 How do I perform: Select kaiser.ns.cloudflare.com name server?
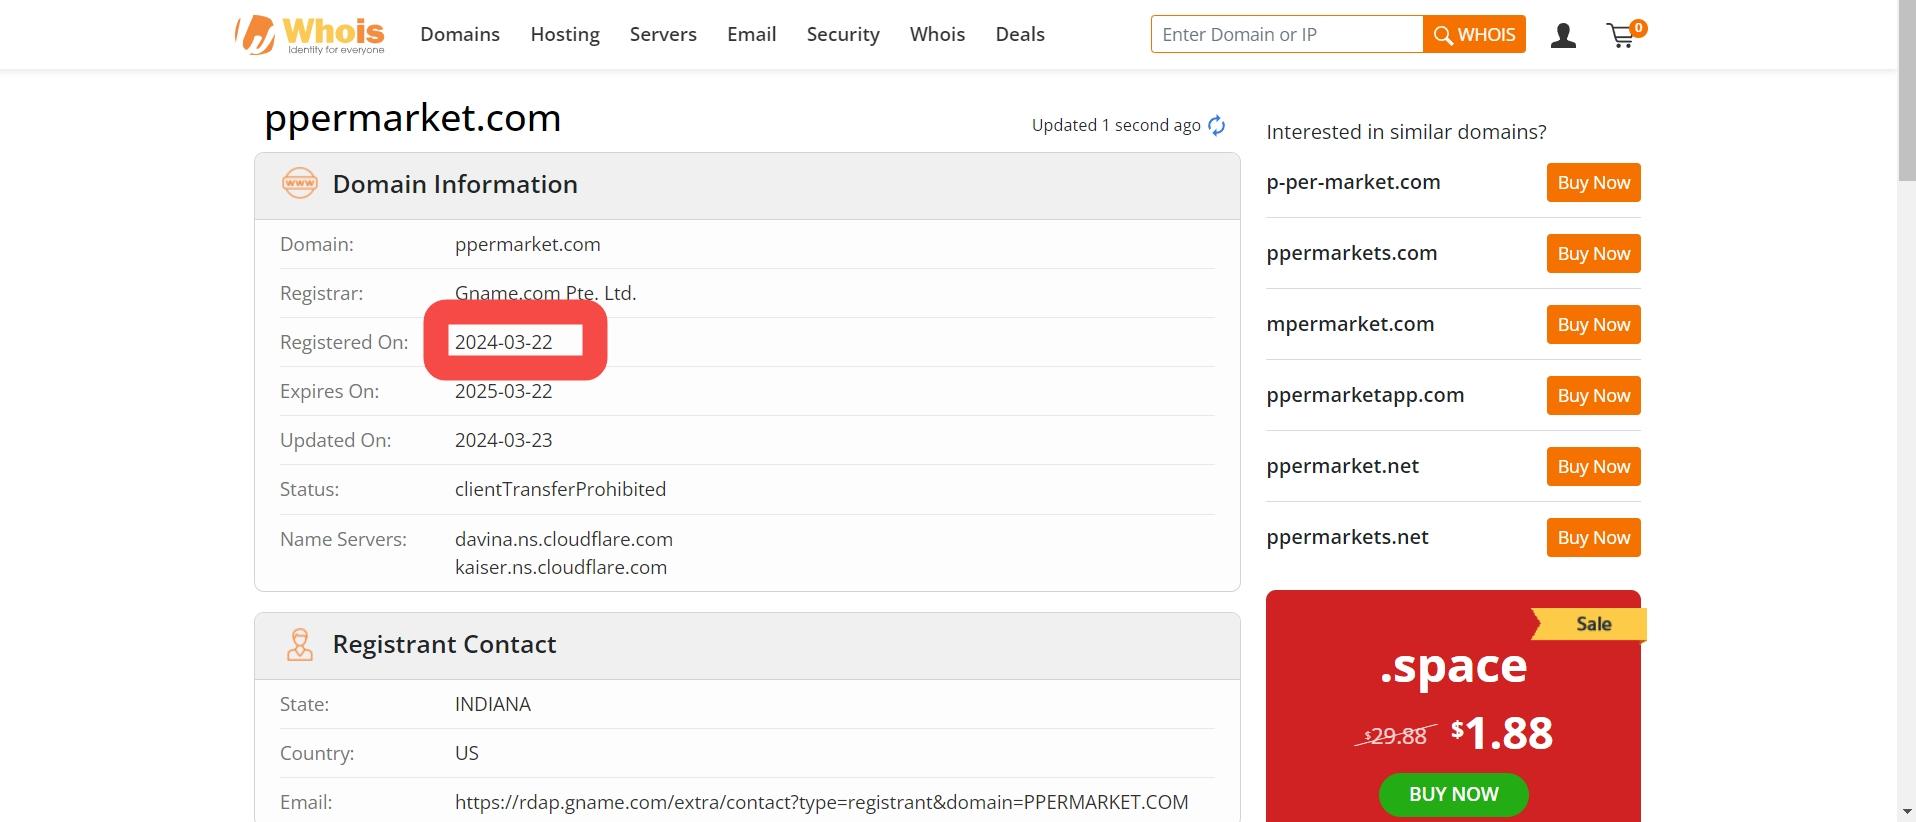pos(561,567)
